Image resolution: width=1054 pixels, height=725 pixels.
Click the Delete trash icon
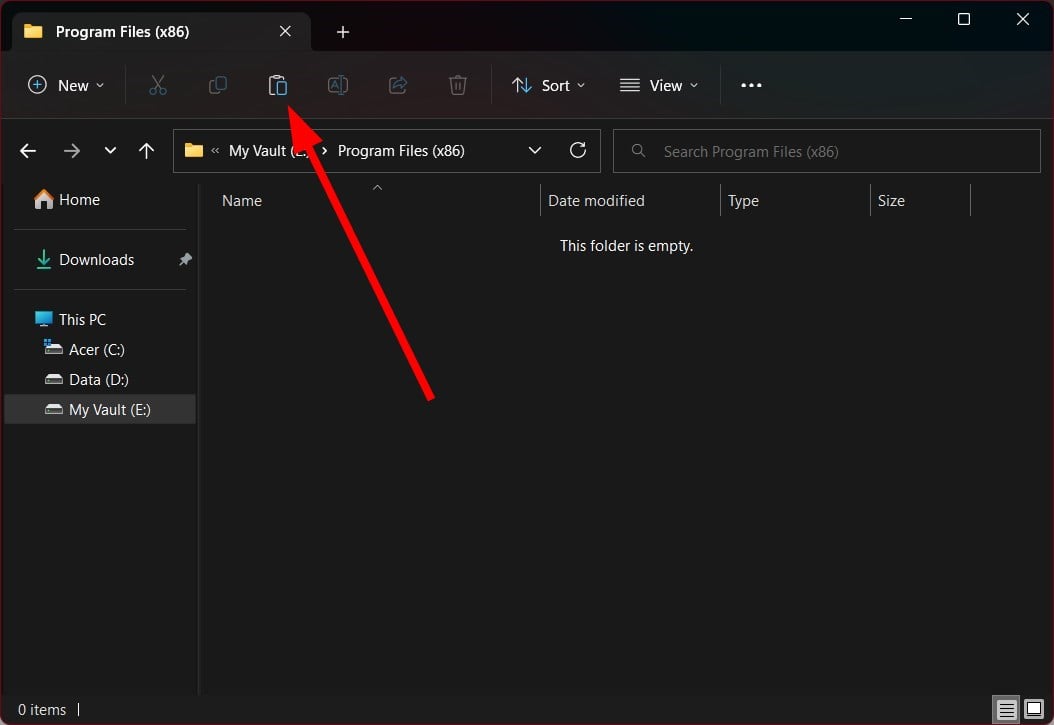[x=458, y=86]
